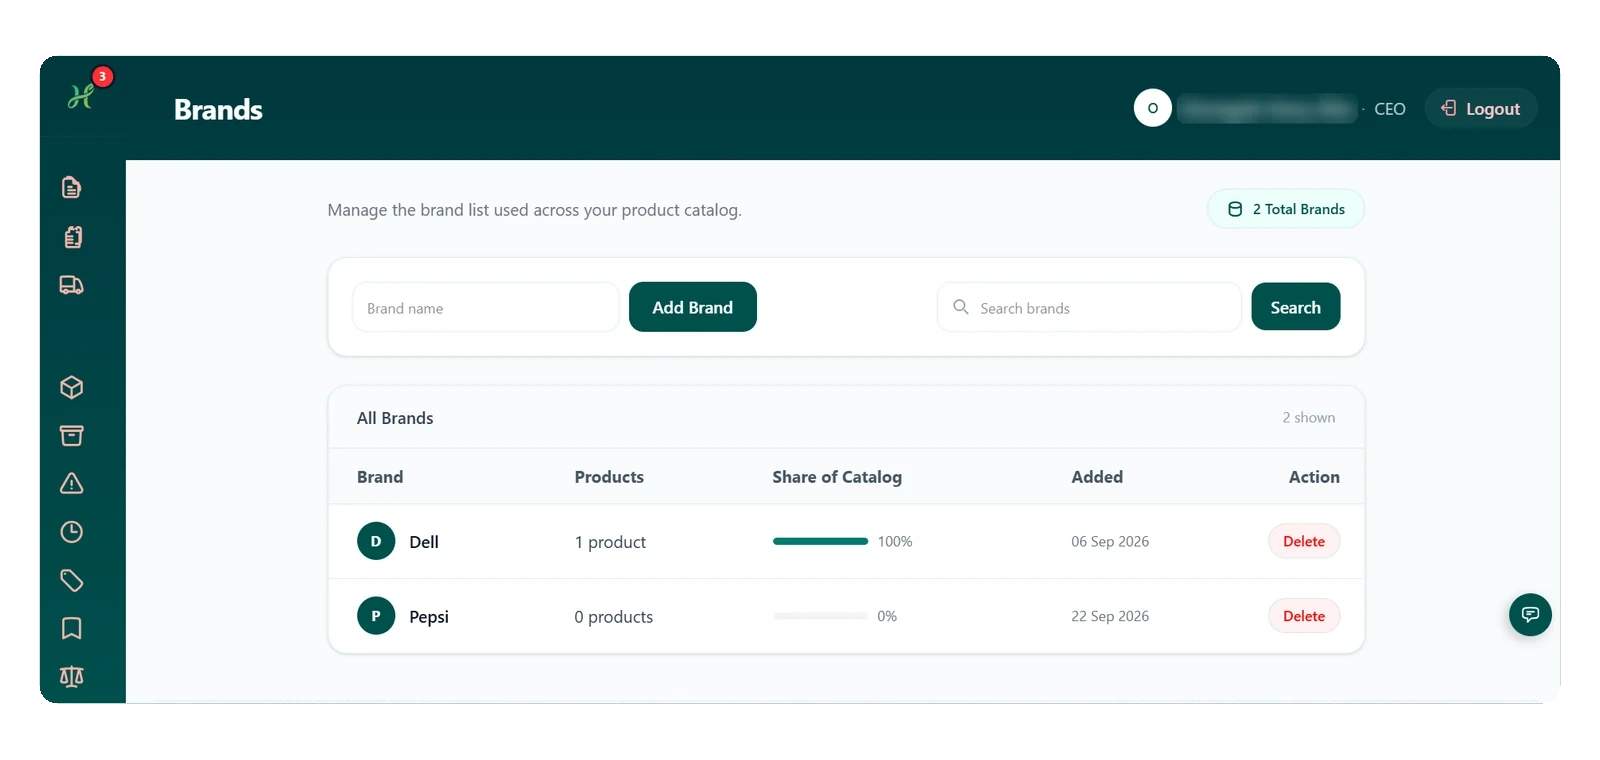Click the D avatar beside Dell
Viewport: 1600px width, 760px height.
pyautogui.click(x=376, y=541)
